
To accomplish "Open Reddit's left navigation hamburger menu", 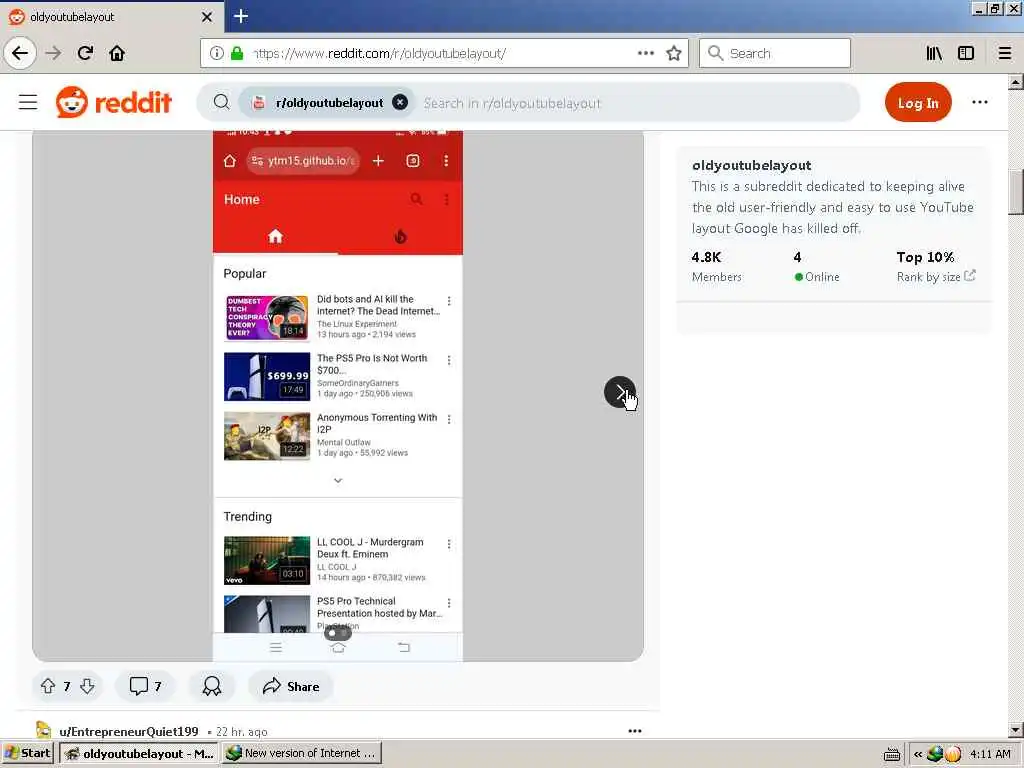I will pos(28,102).
